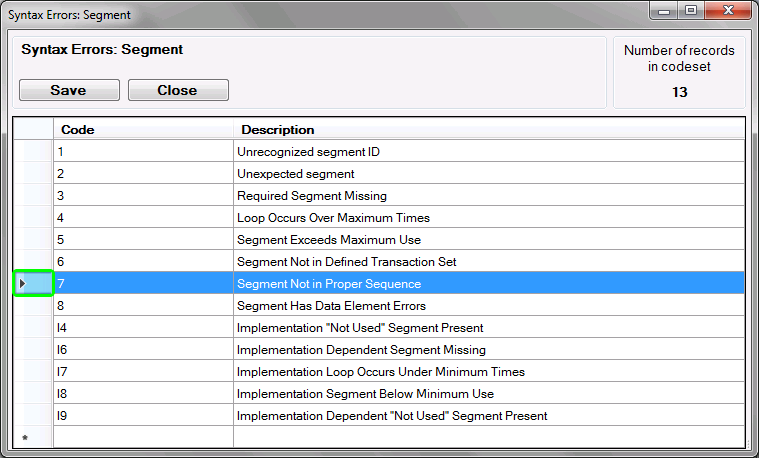The height and width of the screenshot is (458, 759).
Task: Select the code cell containing I9
Action: (143, 416)
